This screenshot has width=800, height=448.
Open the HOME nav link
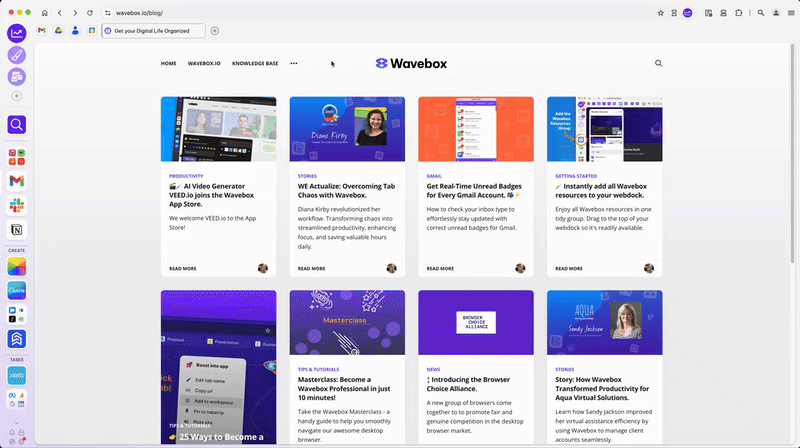pyautogui.click(x=168, y=63)
